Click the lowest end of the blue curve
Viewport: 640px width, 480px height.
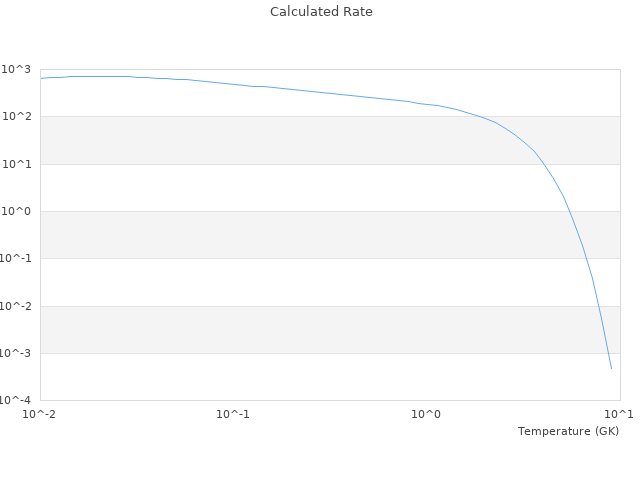click(611, 368)
